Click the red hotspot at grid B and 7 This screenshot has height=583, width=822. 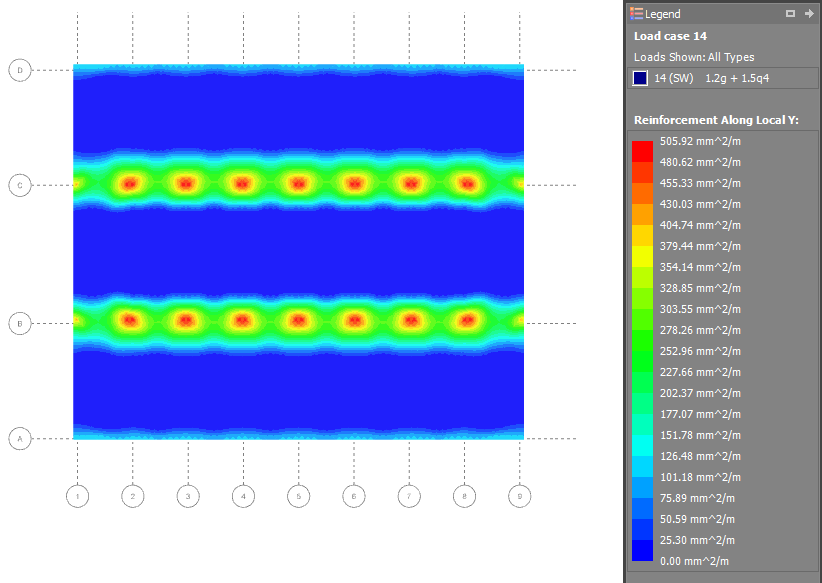pyautogui.click(x=411, y=319)
